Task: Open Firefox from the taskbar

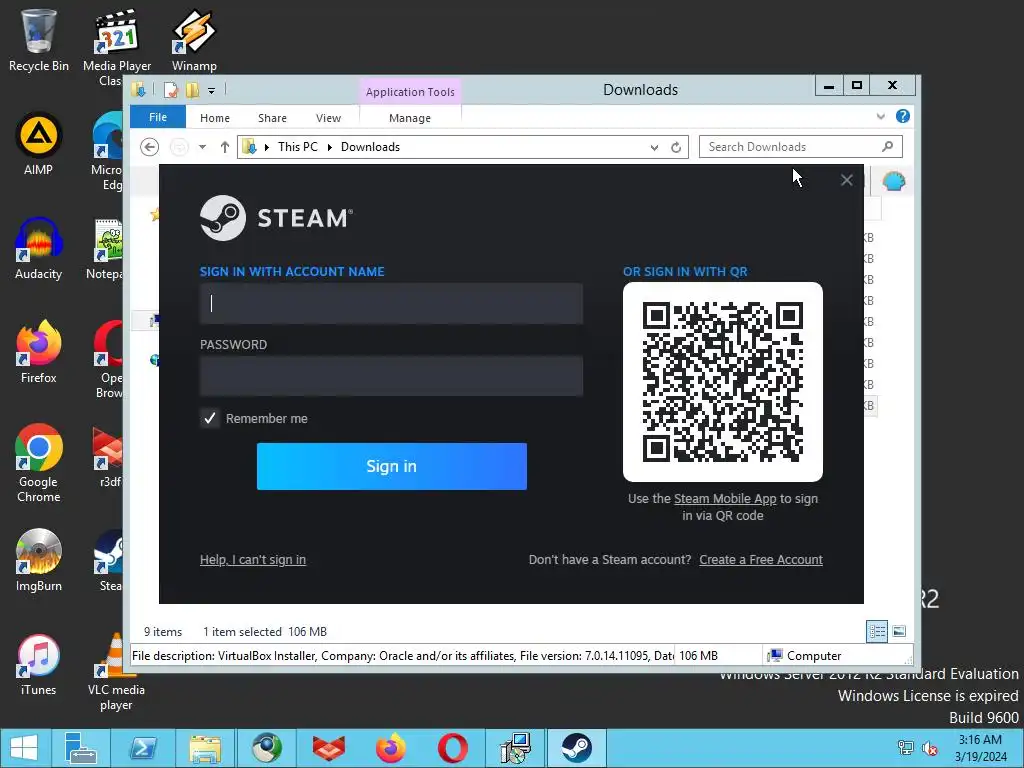Action: [x=391, y=748]
